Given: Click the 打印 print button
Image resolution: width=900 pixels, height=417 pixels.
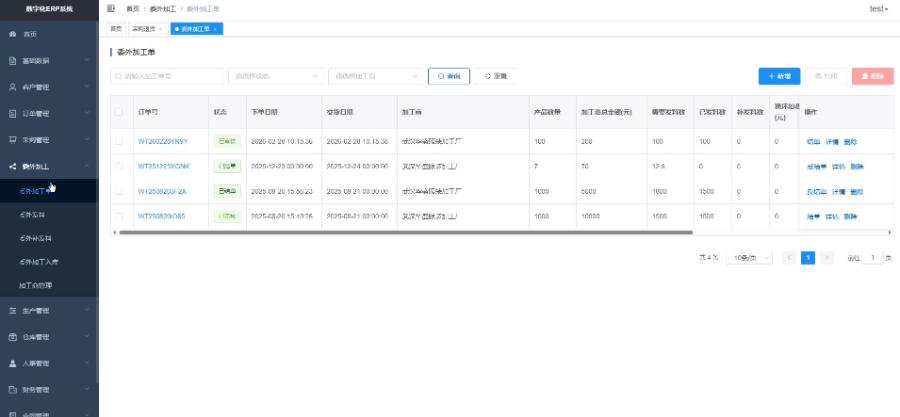Looking at the screenshot, I should [x=826, y=76].
